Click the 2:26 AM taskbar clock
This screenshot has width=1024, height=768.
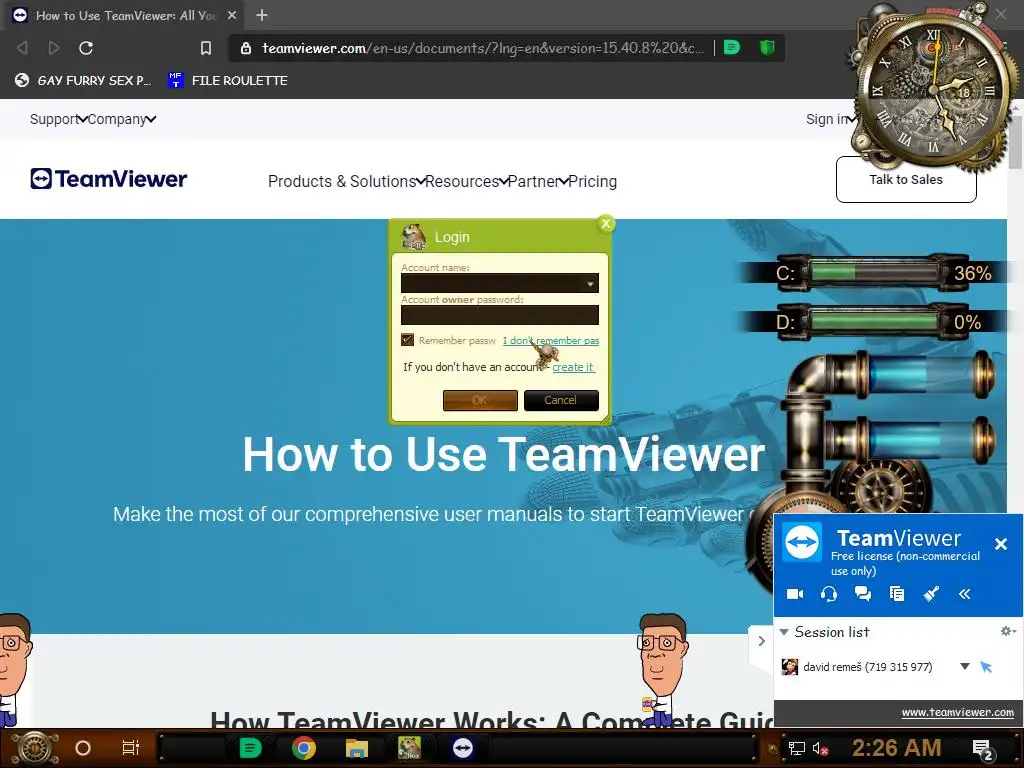click(x=897, y=748)
